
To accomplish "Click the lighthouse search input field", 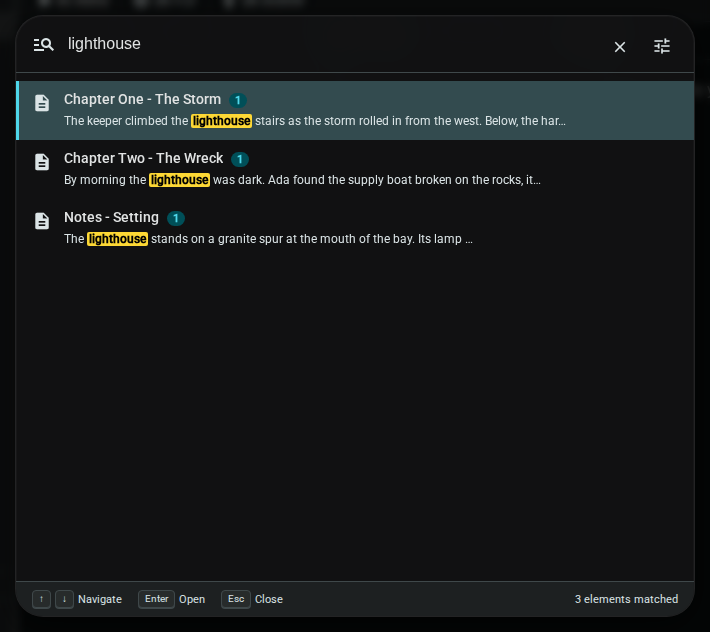I will coord(335,44).
